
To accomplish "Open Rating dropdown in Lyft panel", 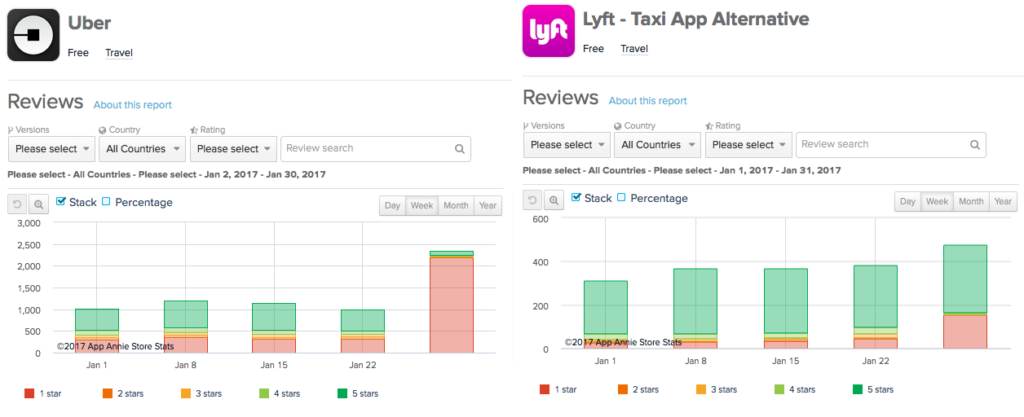I will tap(748, 145).
